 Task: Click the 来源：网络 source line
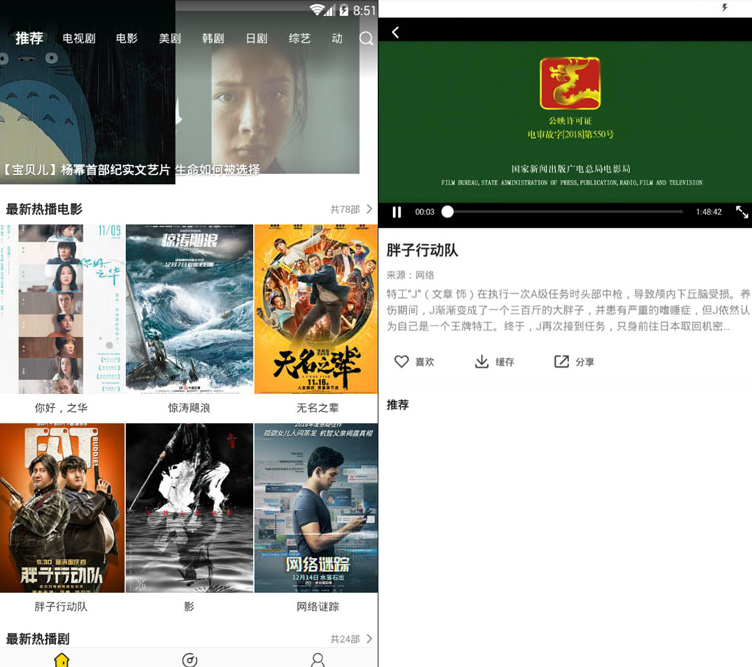pos(411,275)
